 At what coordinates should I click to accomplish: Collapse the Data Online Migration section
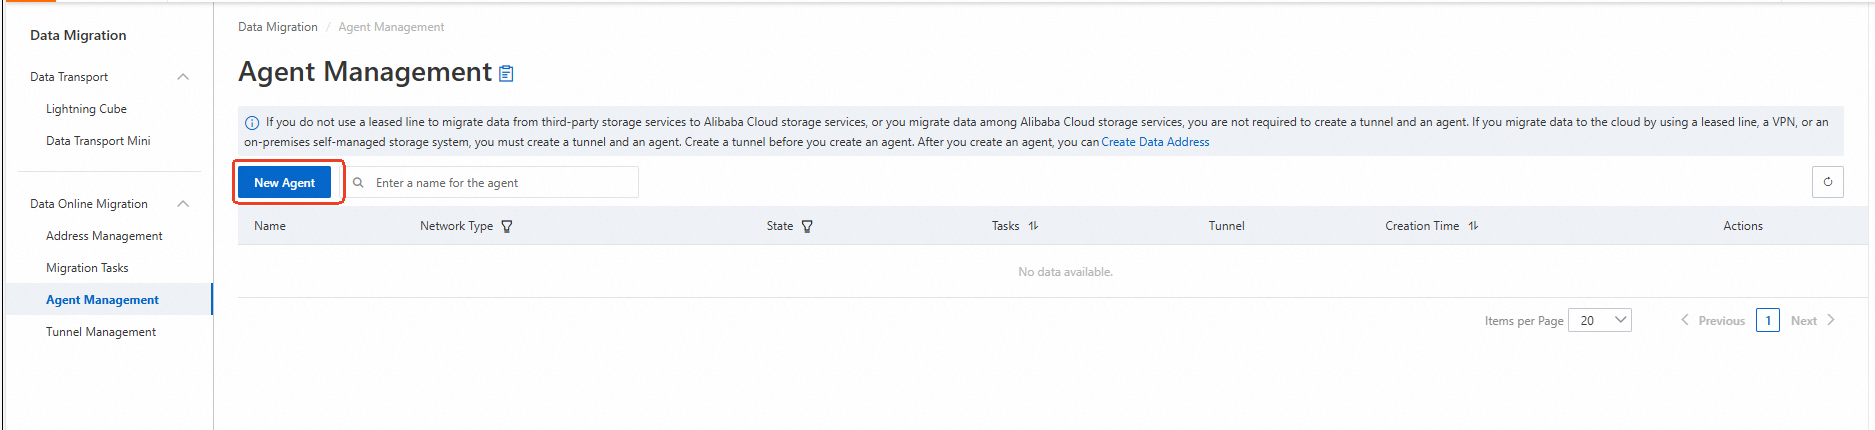183,204
